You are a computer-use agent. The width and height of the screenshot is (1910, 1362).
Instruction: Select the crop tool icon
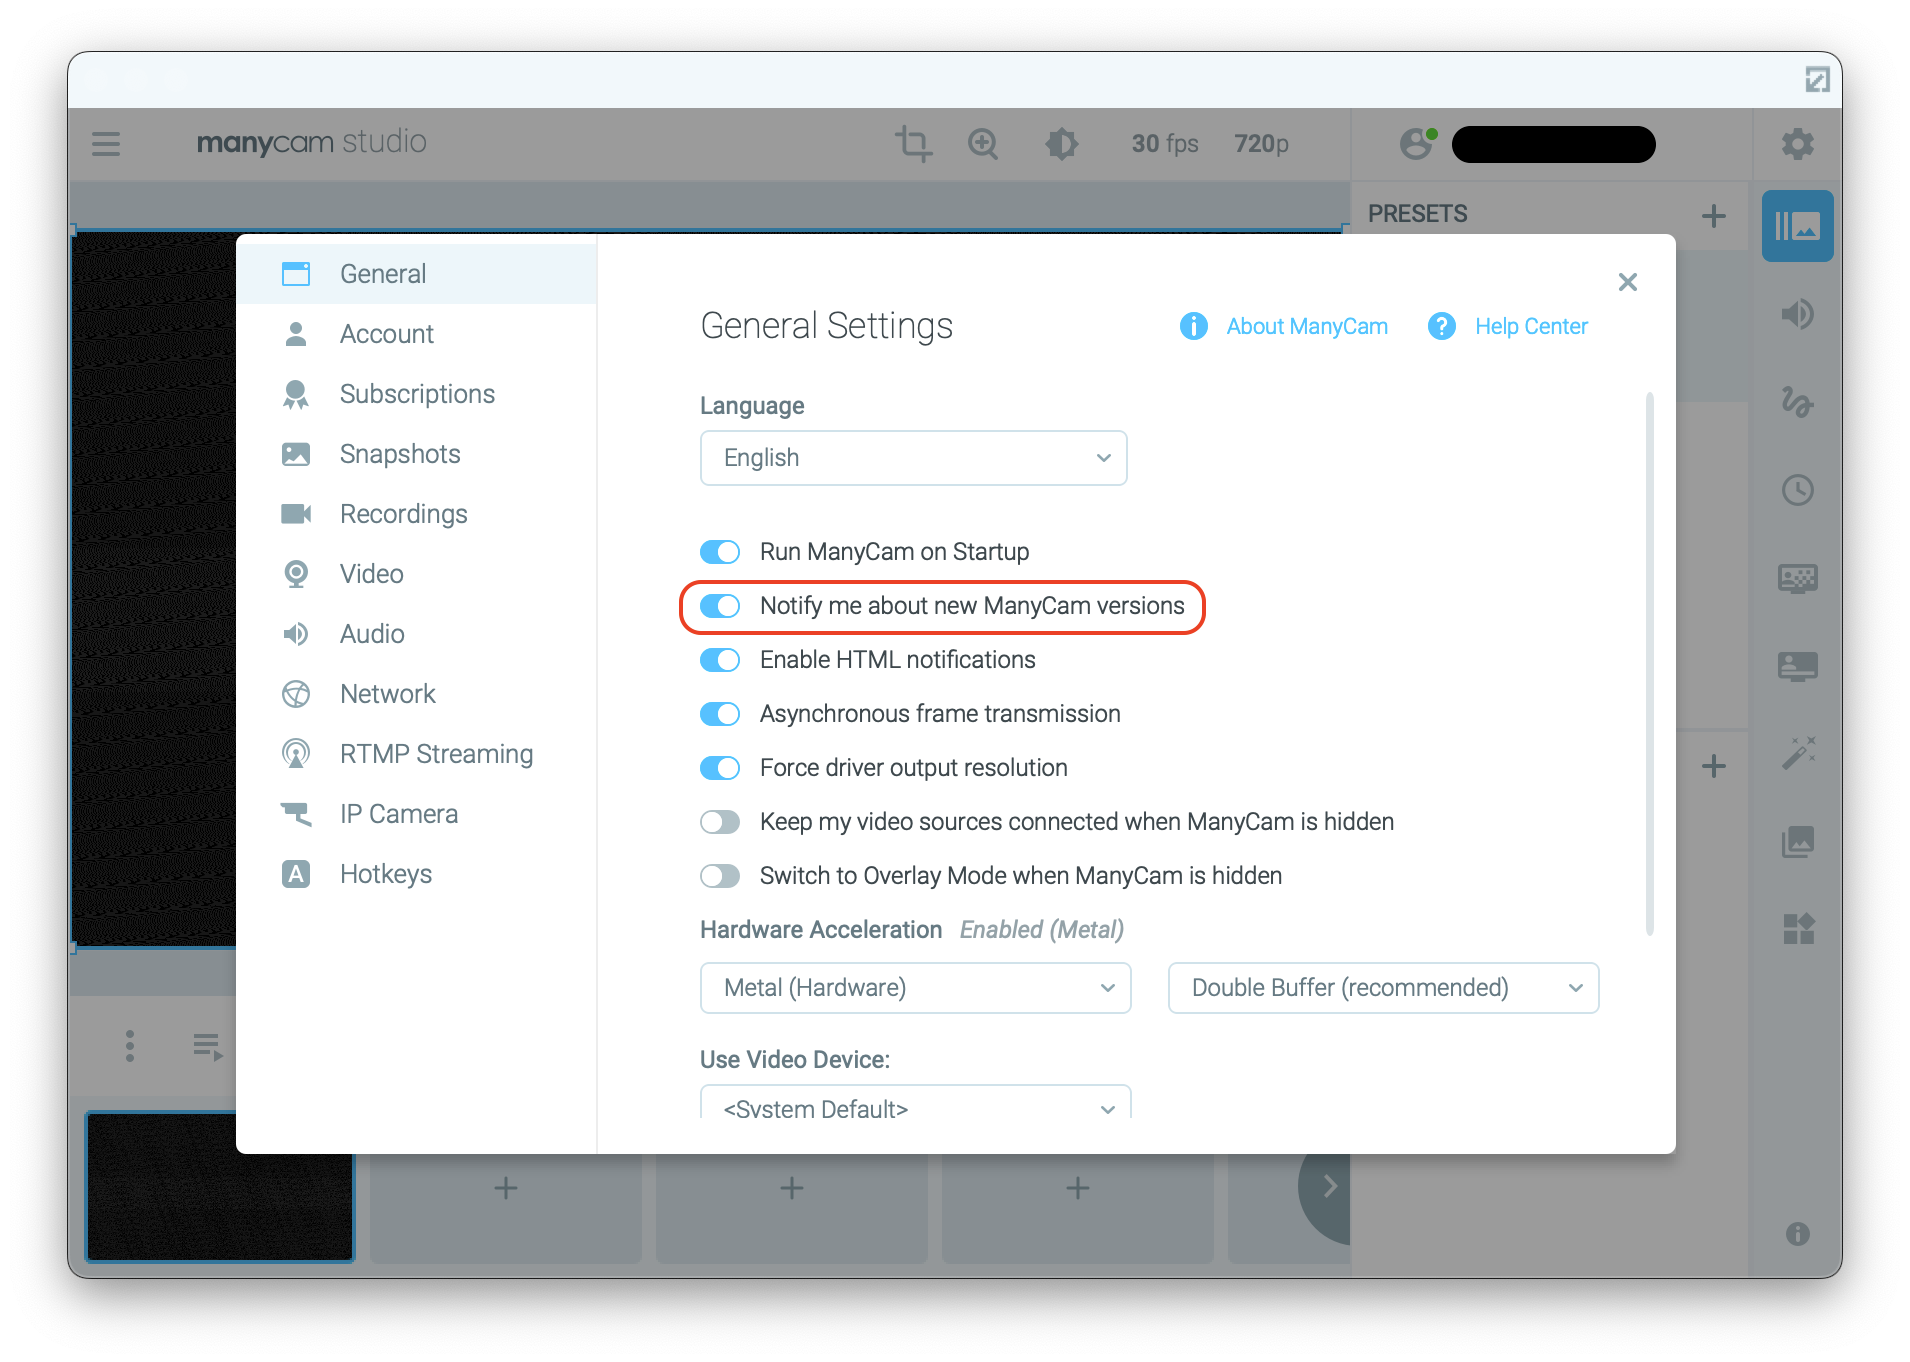click(x=913, y=144)
